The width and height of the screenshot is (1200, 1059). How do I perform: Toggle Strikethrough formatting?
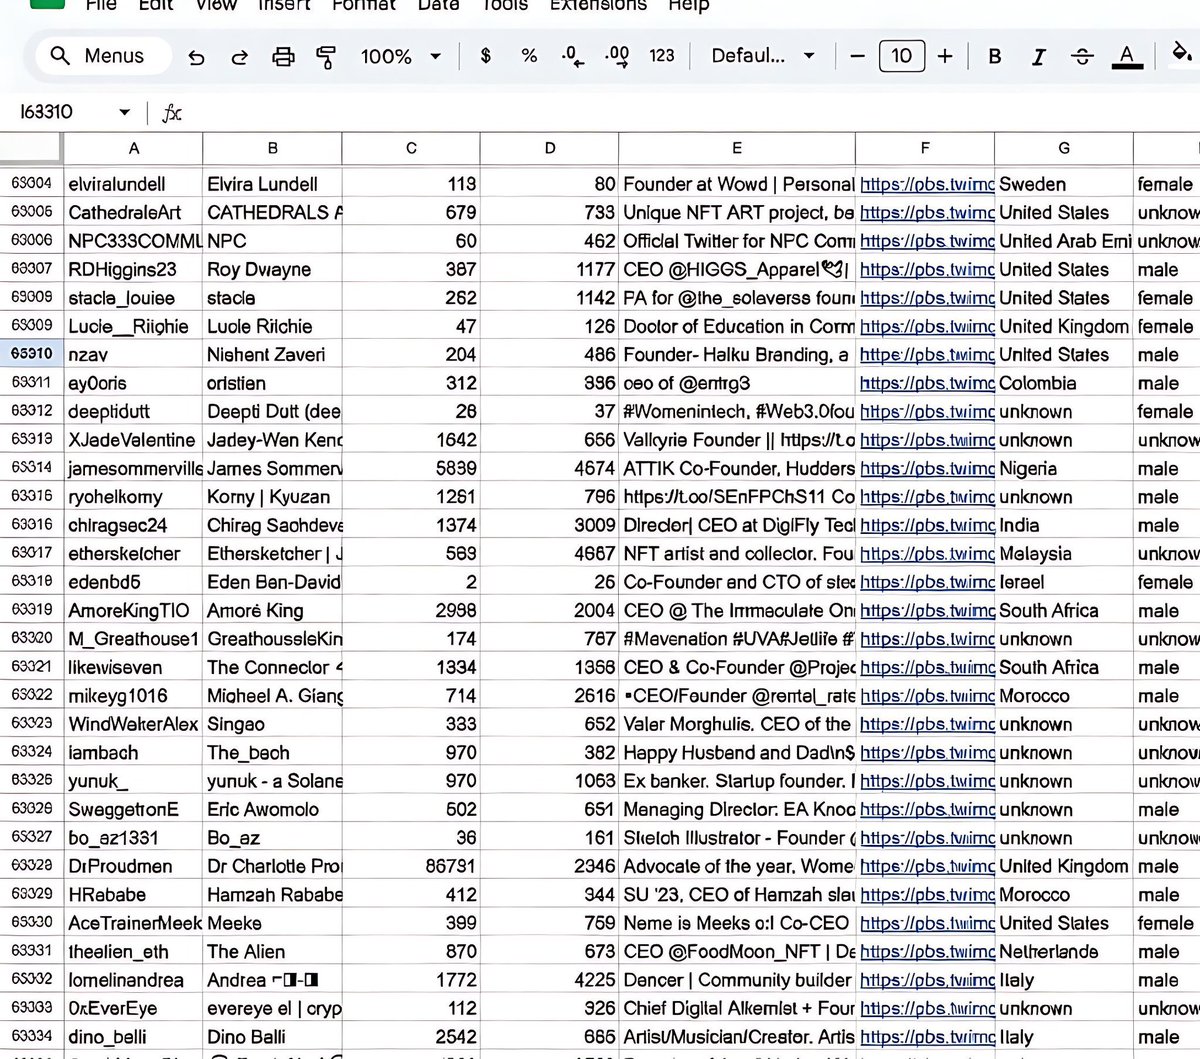(x=1082, y=56)
